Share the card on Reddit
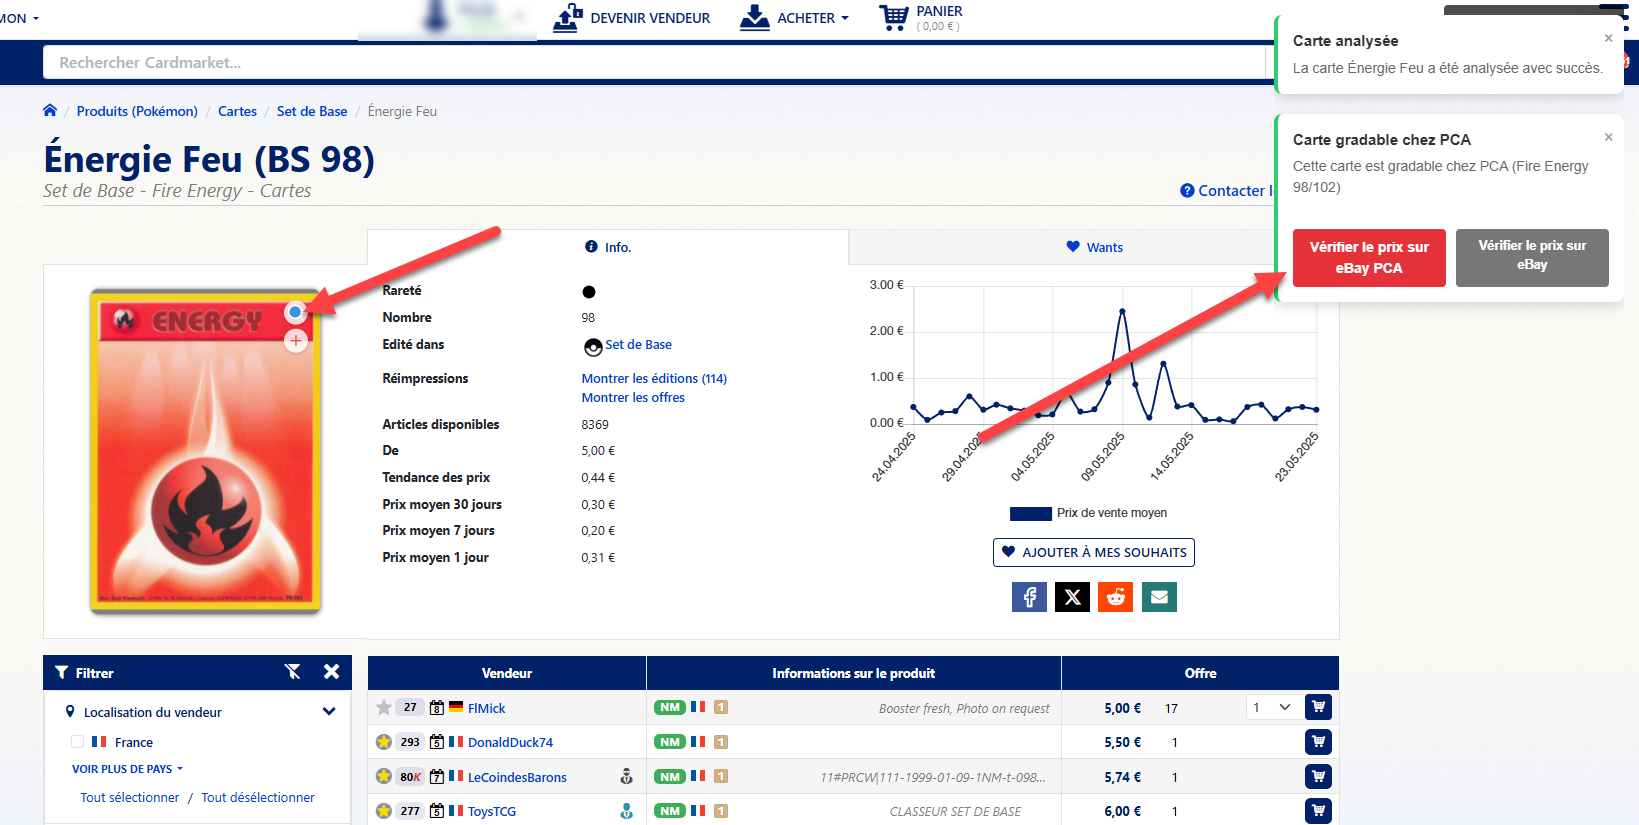1639x825 pixels. pos(1115,597)
